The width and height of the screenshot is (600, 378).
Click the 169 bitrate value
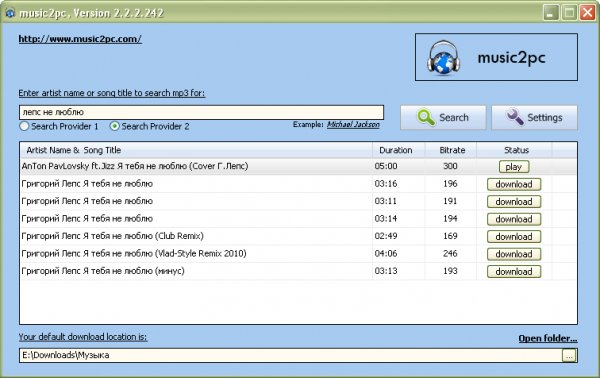450,236
